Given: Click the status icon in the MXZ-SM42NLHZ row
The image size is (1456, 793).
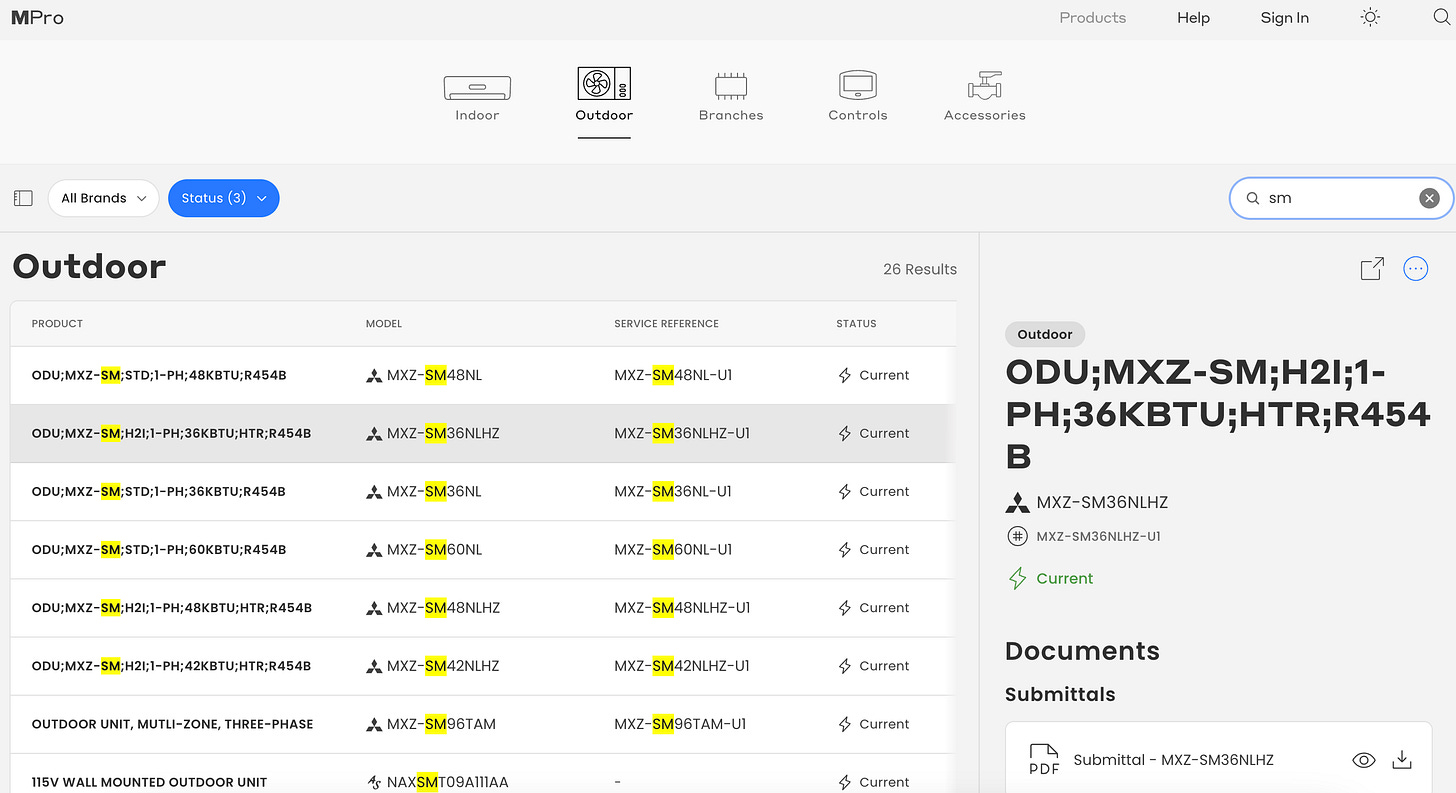Looking at the screenshot, I should point(845,666).
